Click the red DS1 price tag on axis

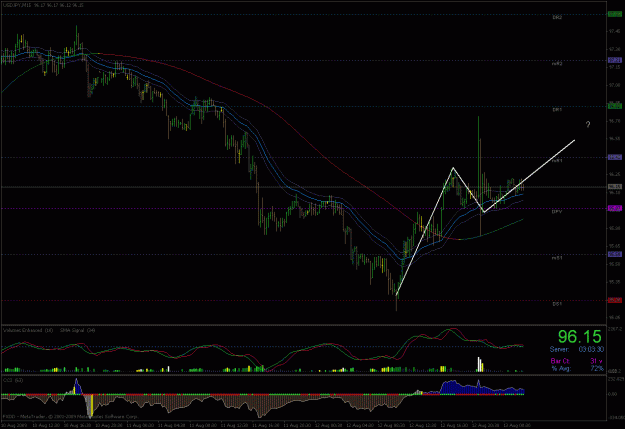[x=615, y=300]
